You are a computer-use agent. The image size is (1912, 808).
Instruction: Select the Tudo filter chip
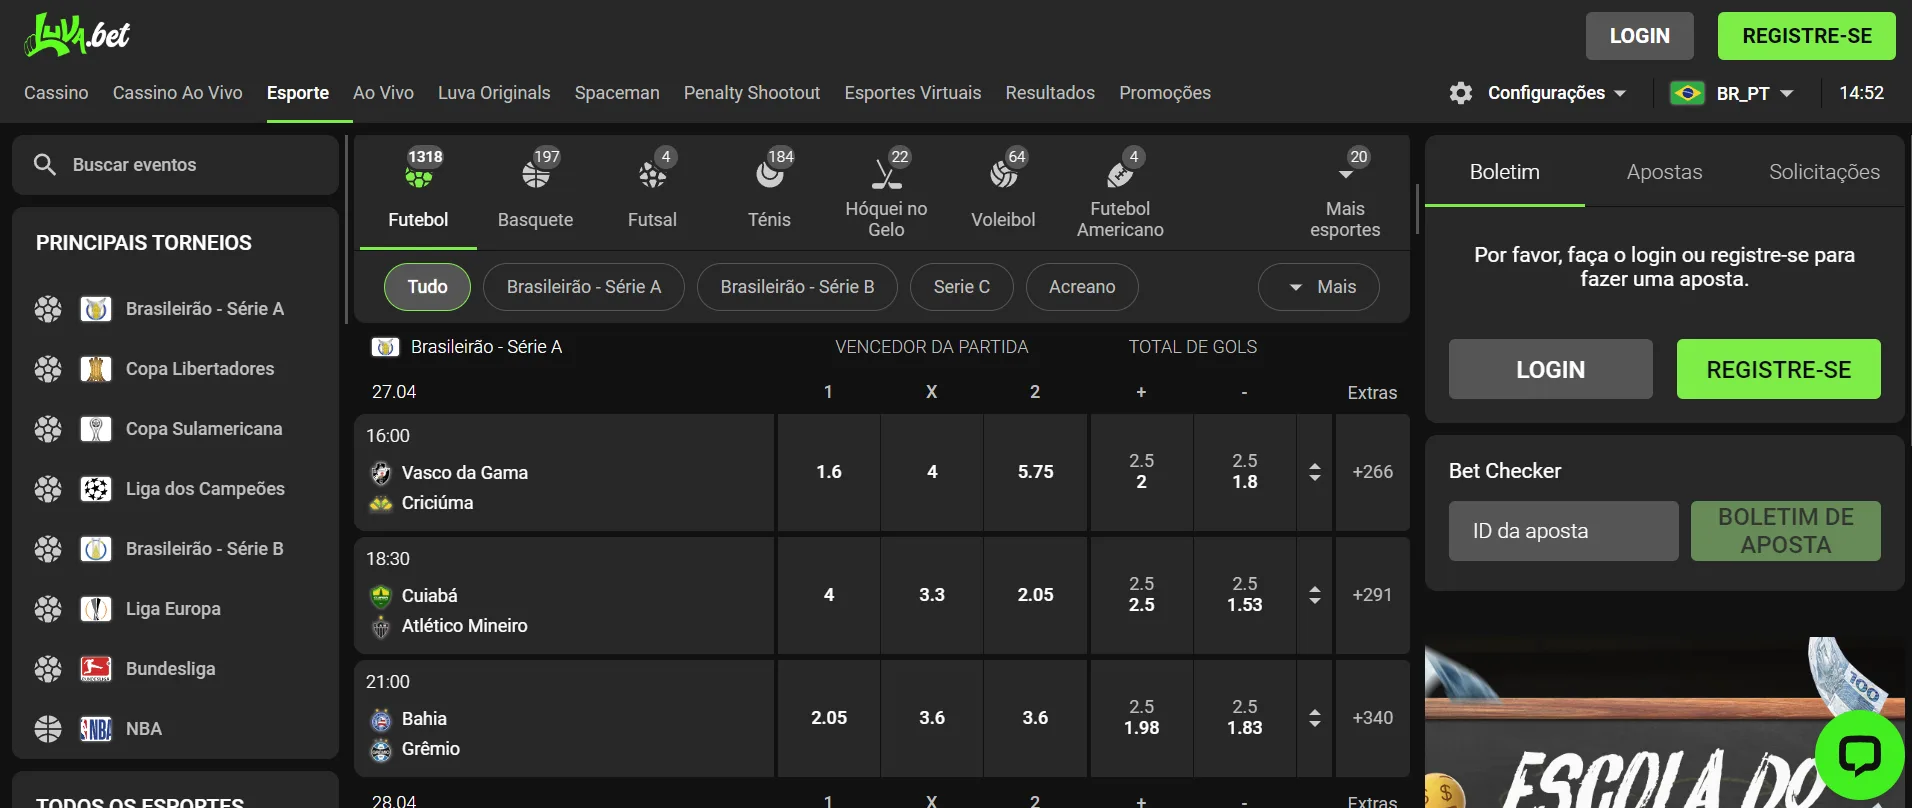pyautogui.click(x=427, y=287)
